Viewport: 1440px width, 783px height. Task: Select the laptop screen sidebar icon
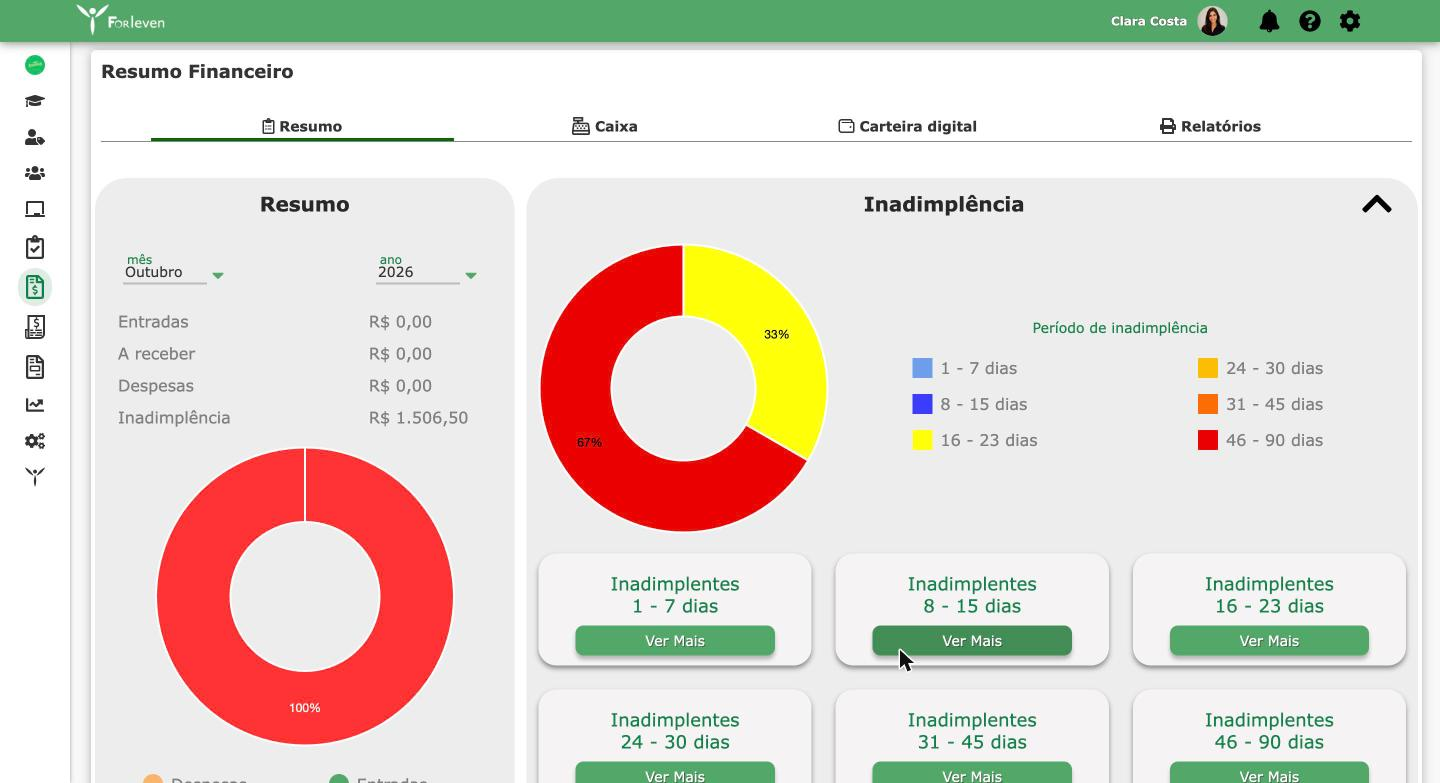click(x=35, y=209)
